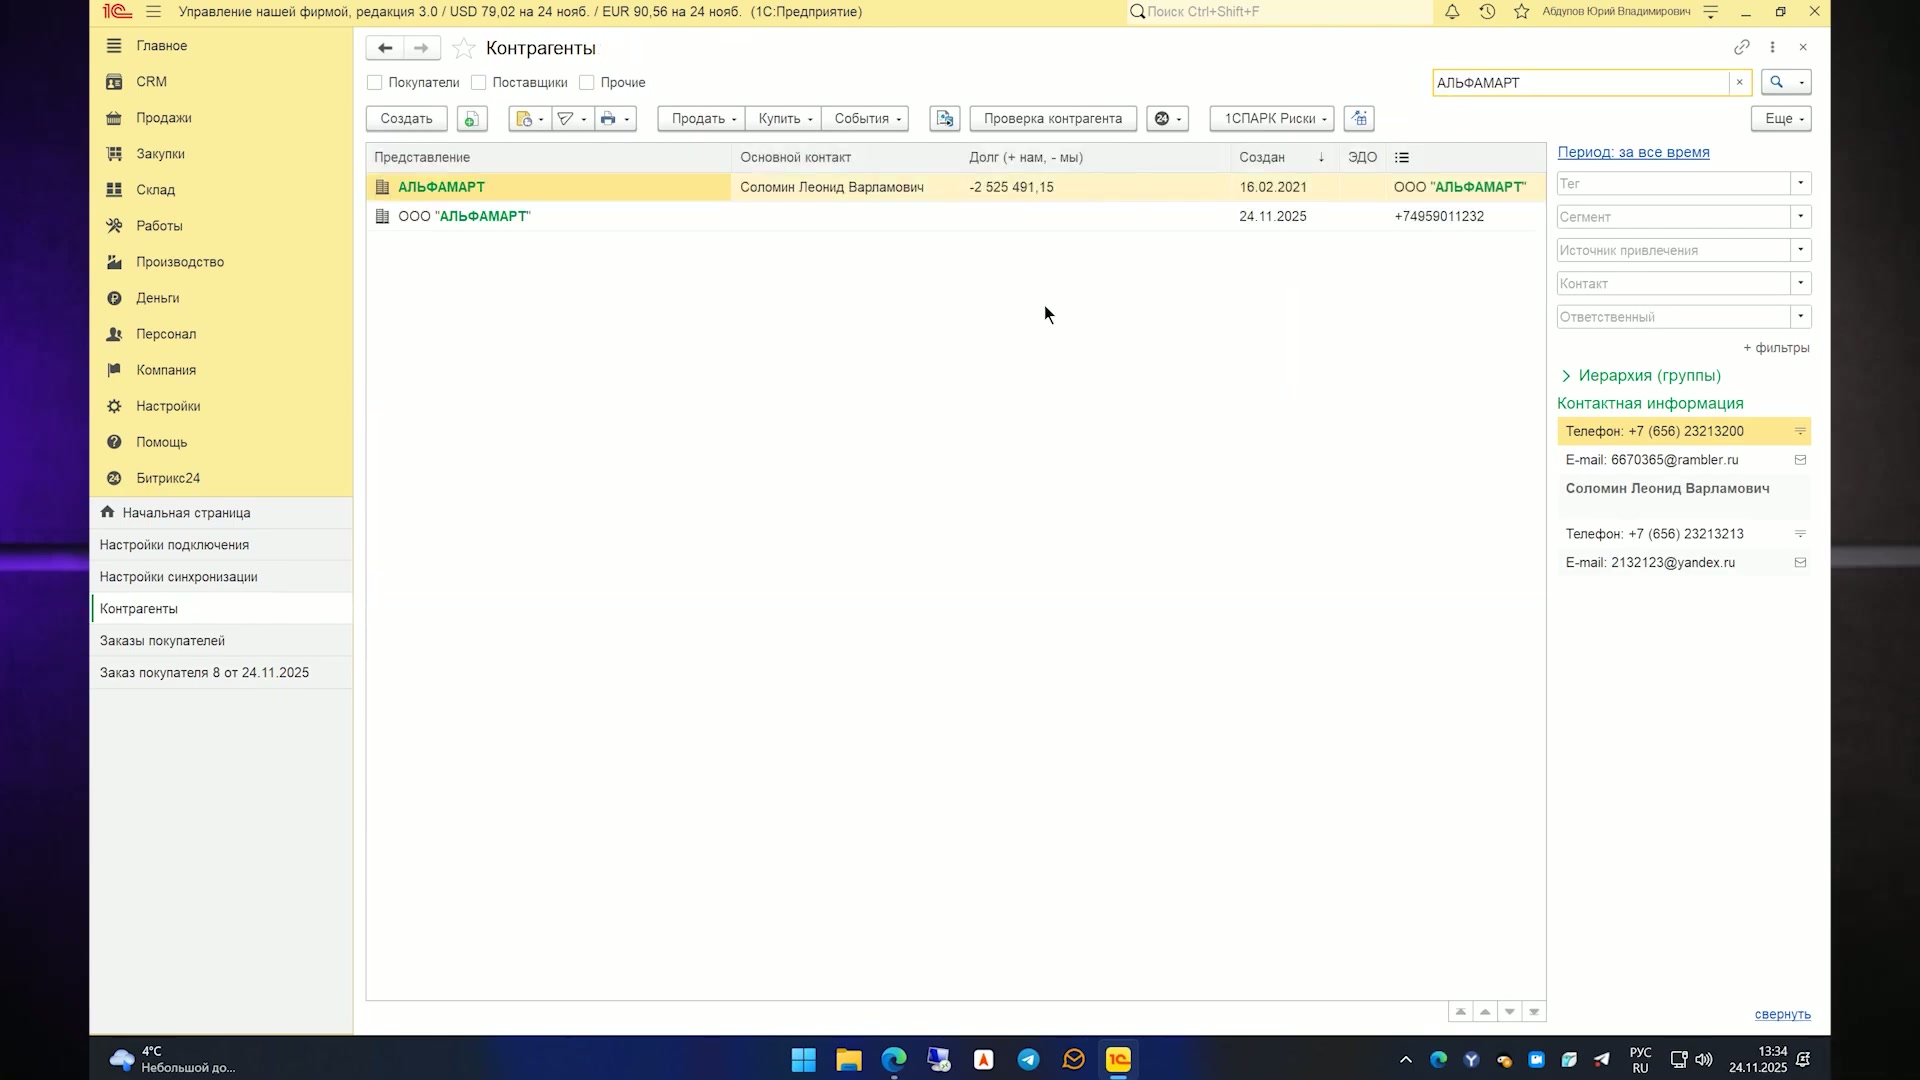This screenshot has width=1920, height=1080.
Task: Open the CRM section
Action: [x=152, y=82]
